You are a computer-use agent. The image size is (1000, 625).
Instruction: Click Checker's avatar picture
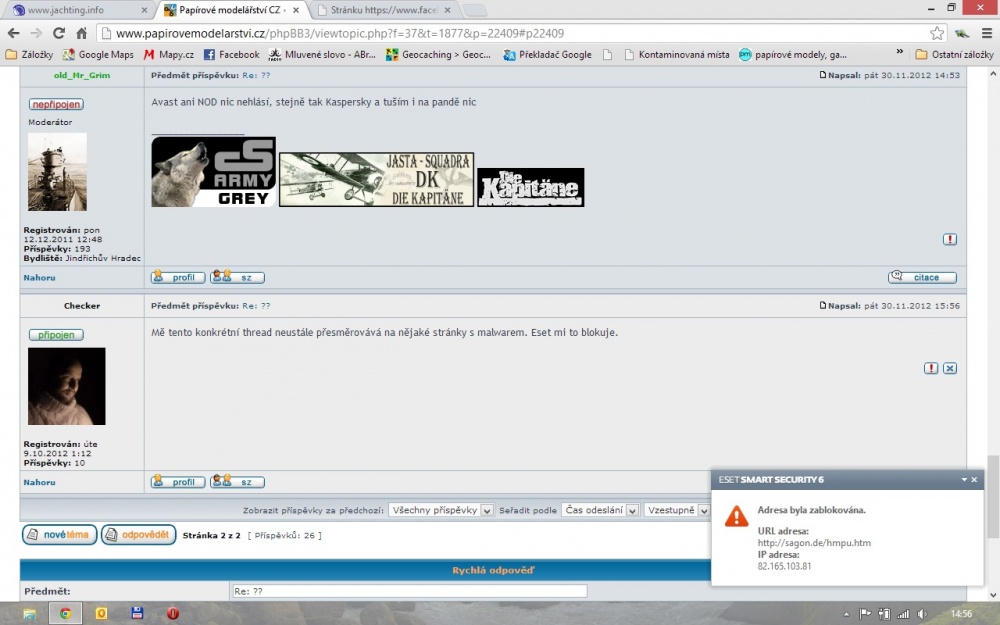coord(66,386)
